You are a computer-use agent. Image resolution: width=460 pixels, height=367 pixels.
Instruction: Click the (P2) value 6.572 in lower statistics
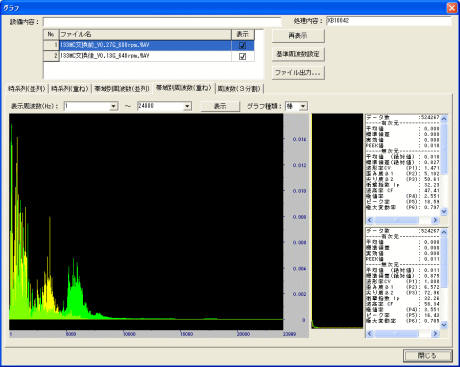(432, 287)
